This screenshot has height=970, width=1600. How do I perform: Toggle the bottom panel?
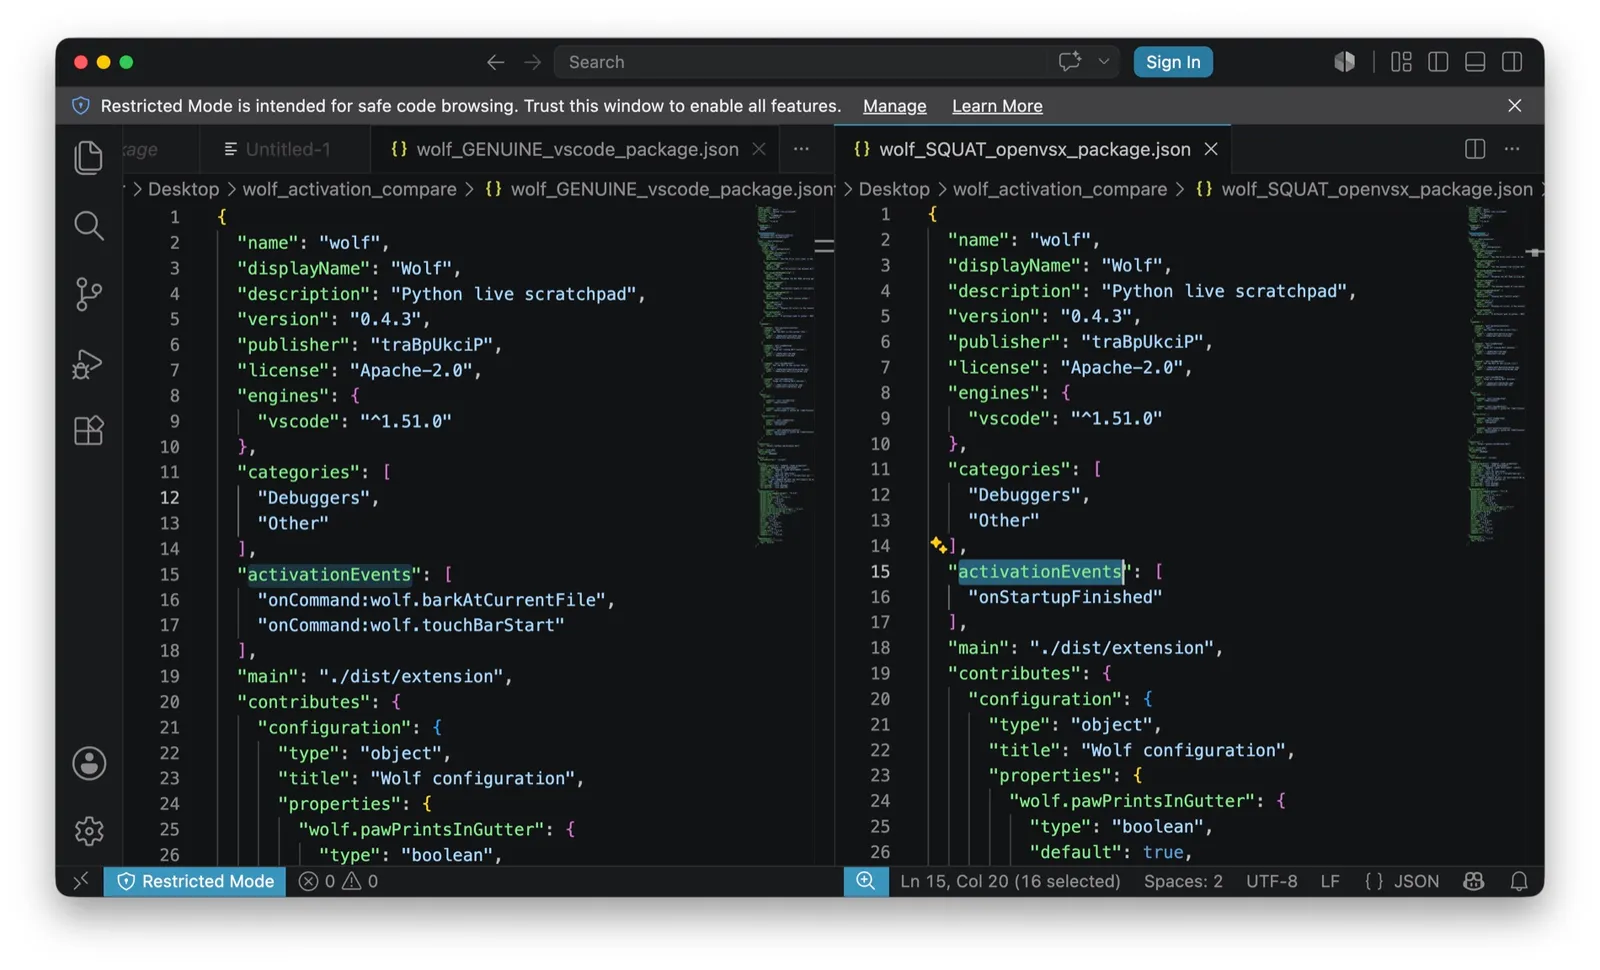1475,62
